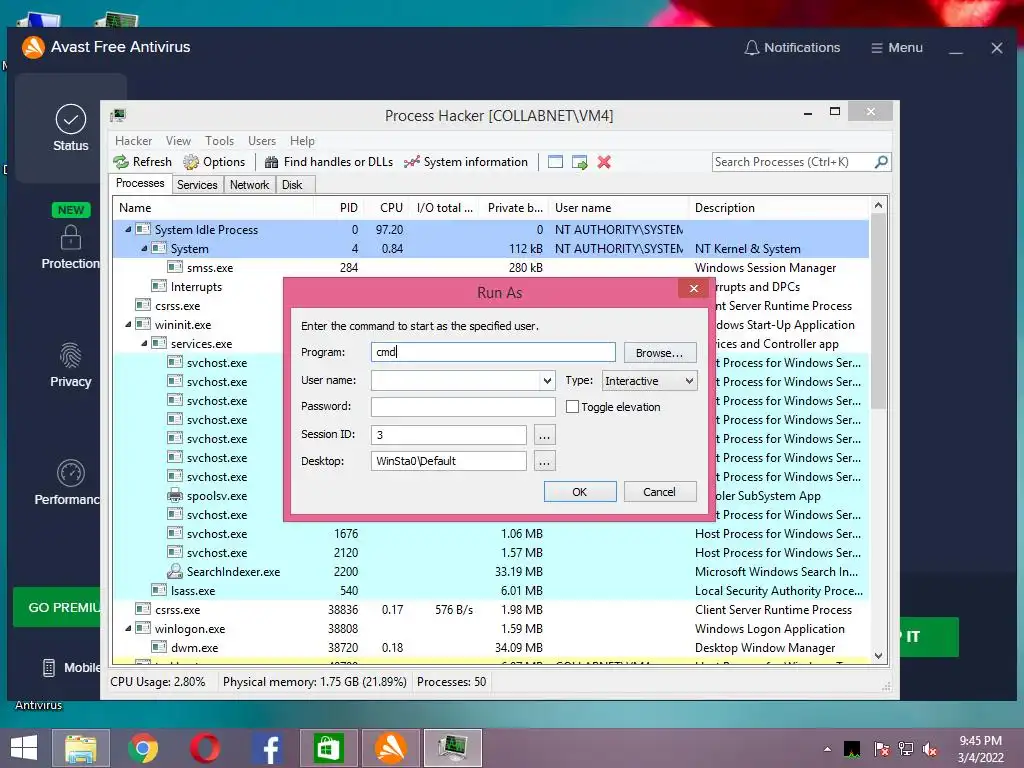Open the Hacker menu
This screenshot has width=1024, height=768.
pos(133,141)
